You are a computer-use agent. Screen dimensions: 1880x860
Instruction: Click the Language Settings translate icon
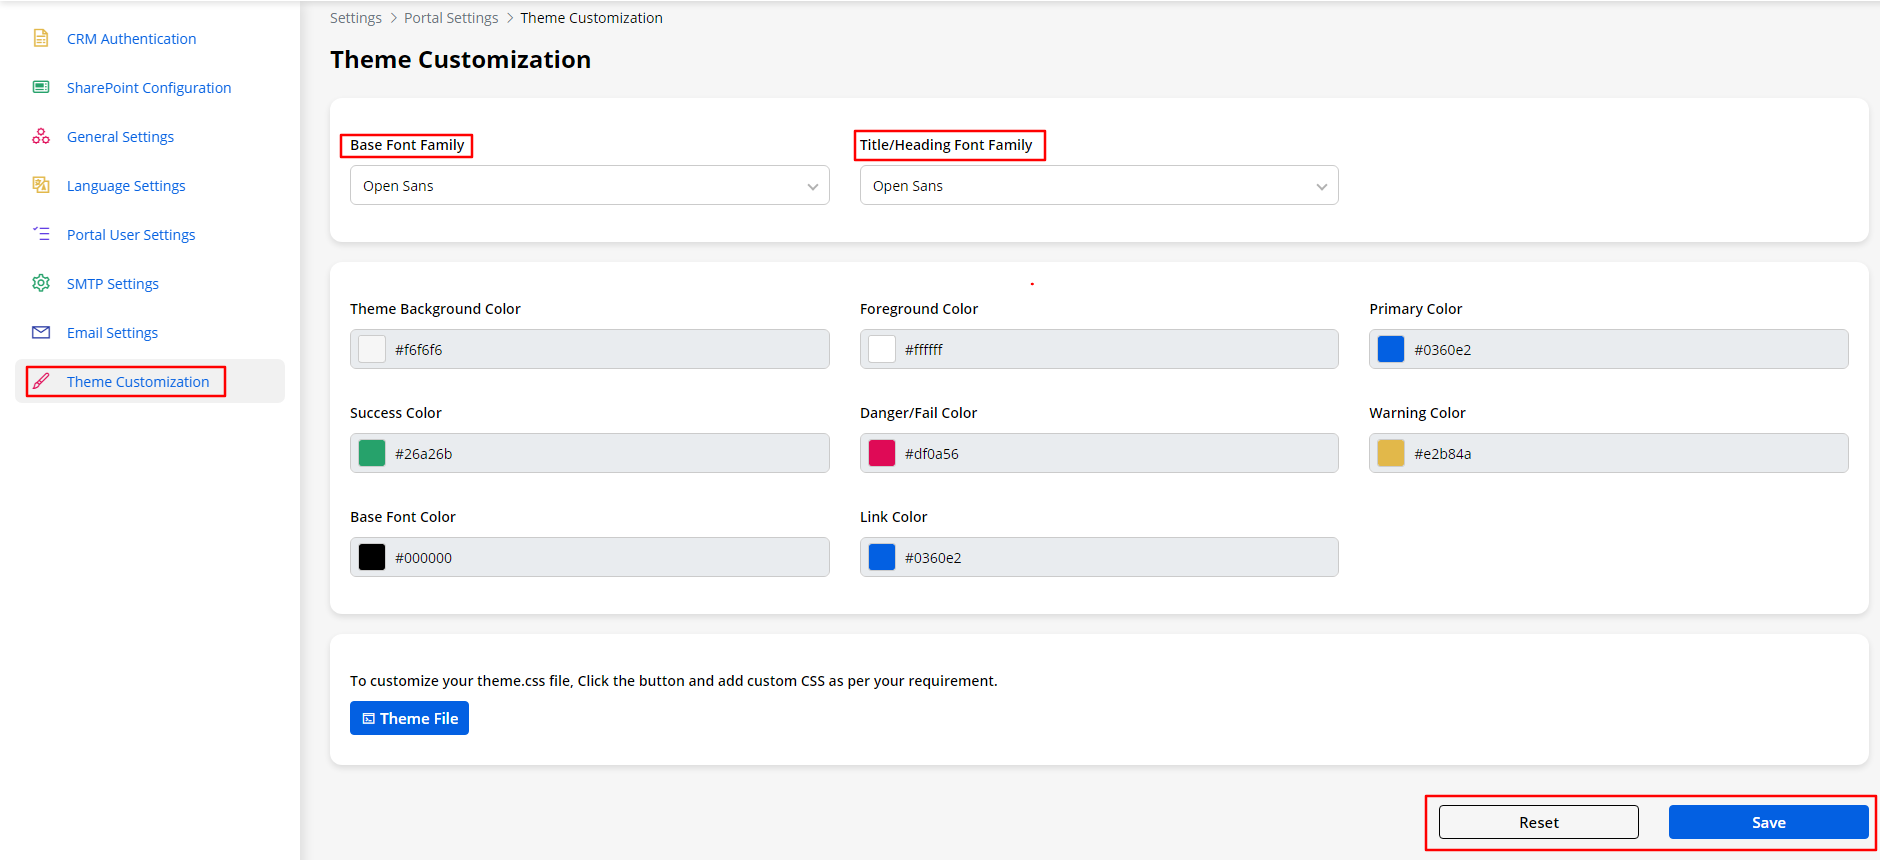(x=41, y=185)
